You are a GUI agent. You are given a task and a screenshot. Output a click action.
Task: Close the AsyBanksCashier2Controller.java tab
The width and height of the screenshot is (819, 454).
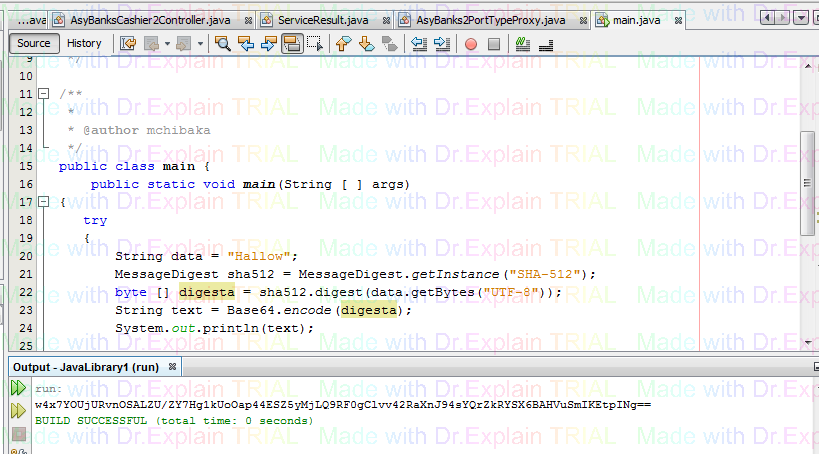coord(249,21)
